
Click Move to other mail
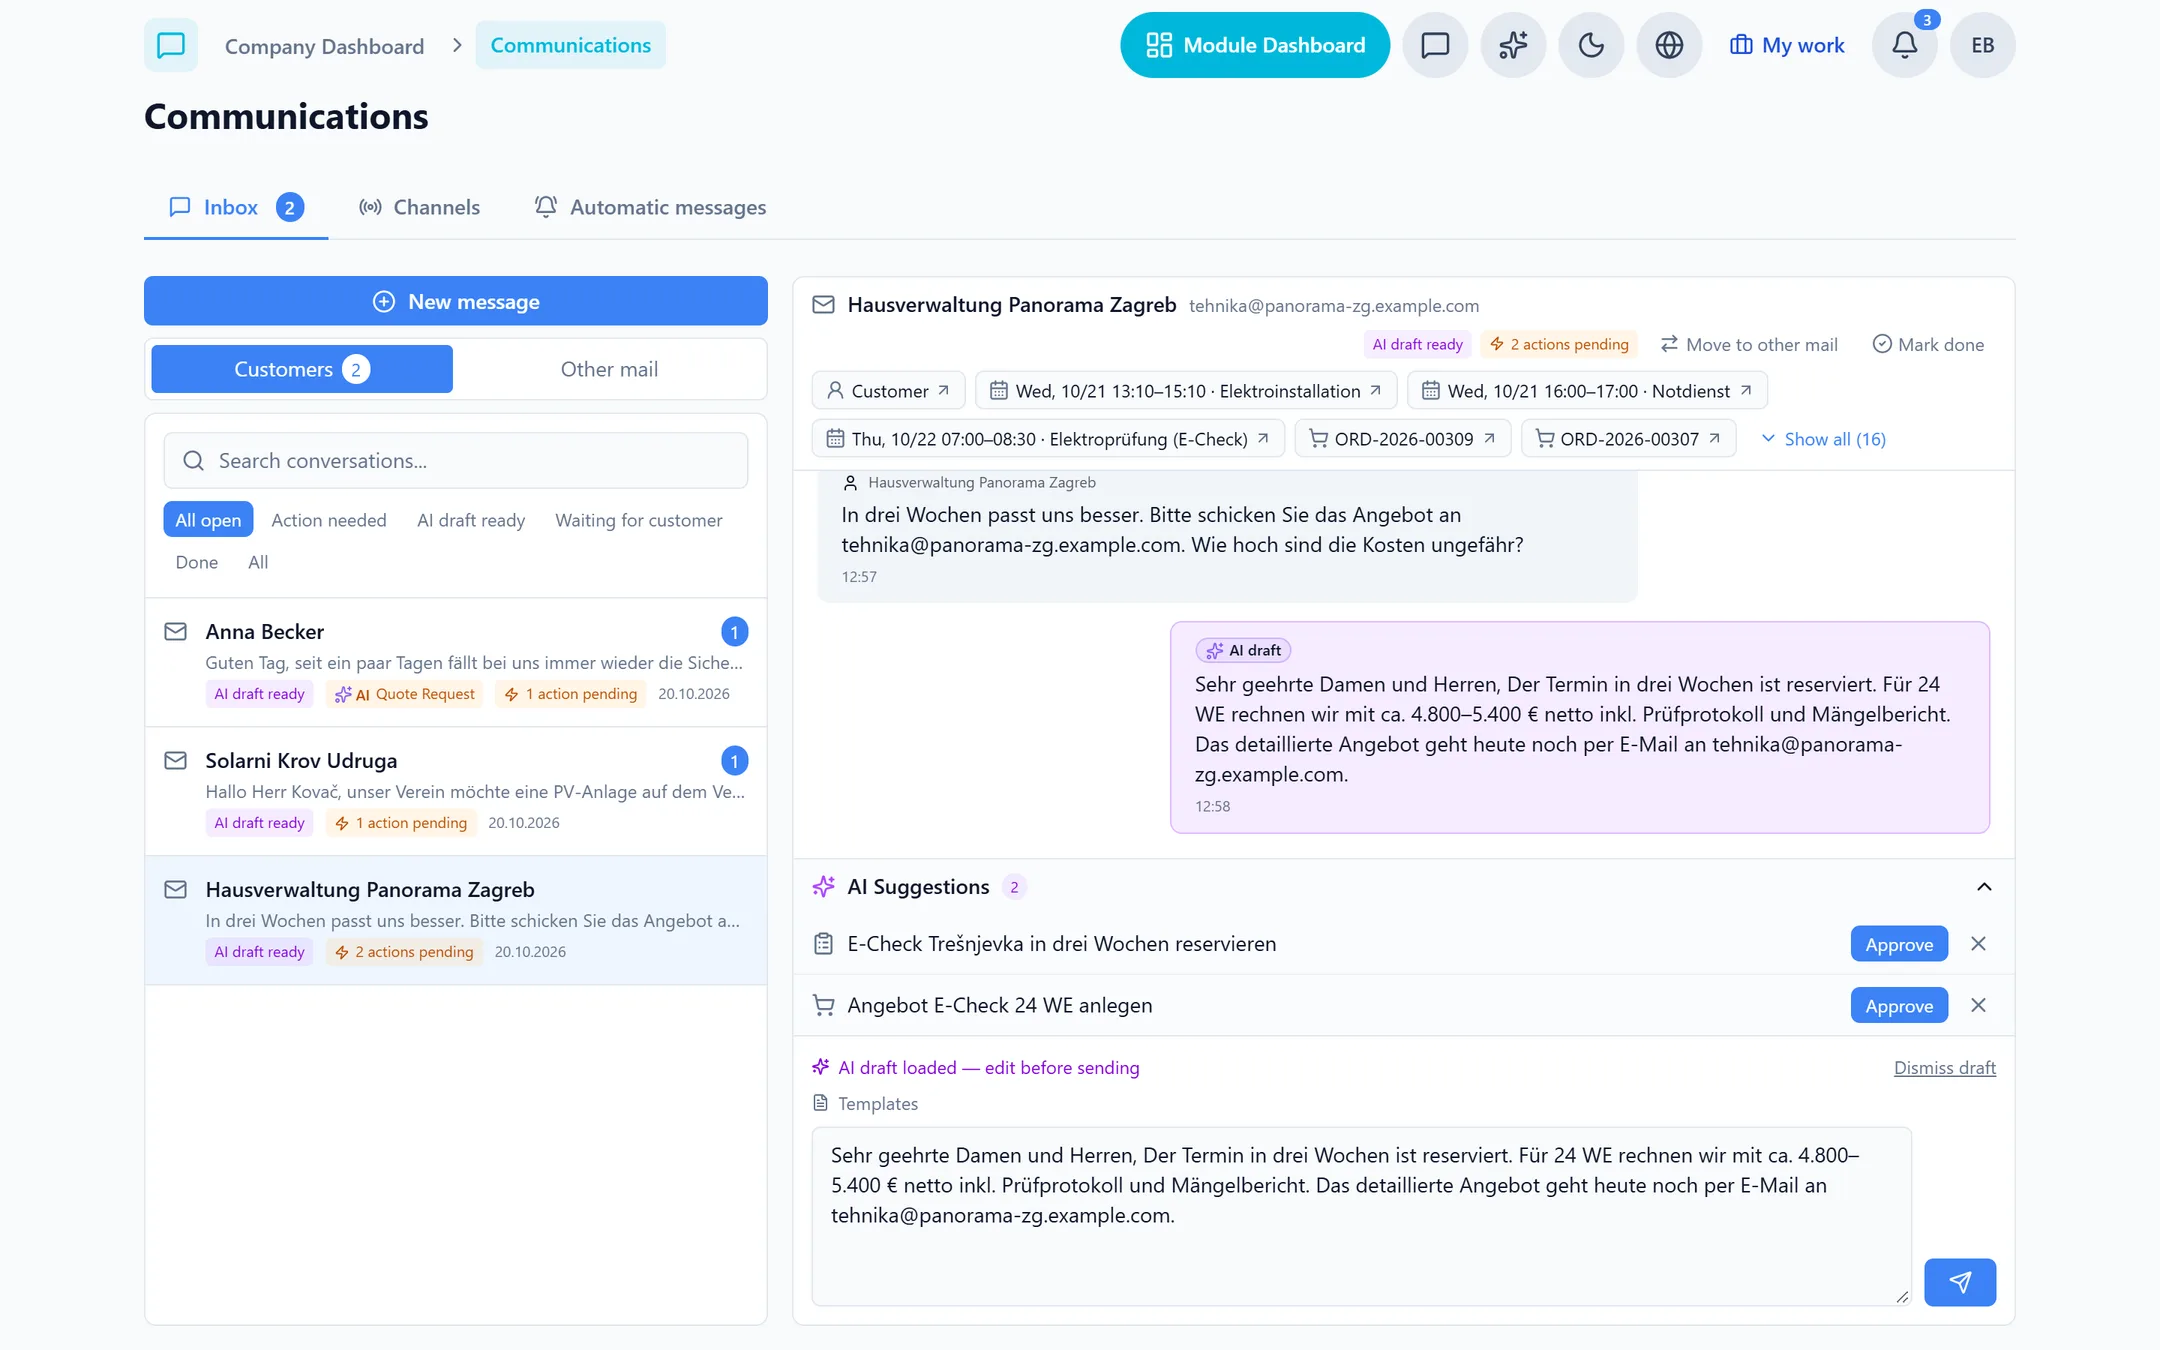[1749, 344]
